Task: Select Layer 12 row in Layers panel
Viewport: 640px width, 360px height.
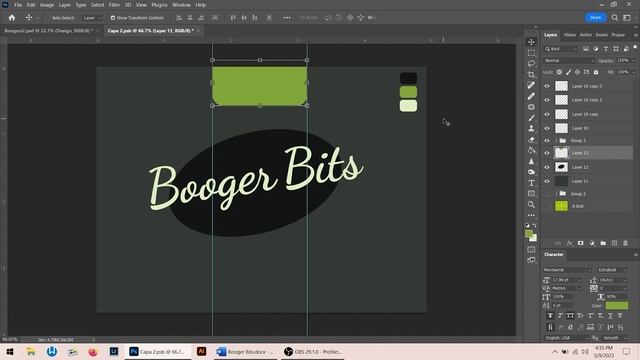Action: pos(587,167)
